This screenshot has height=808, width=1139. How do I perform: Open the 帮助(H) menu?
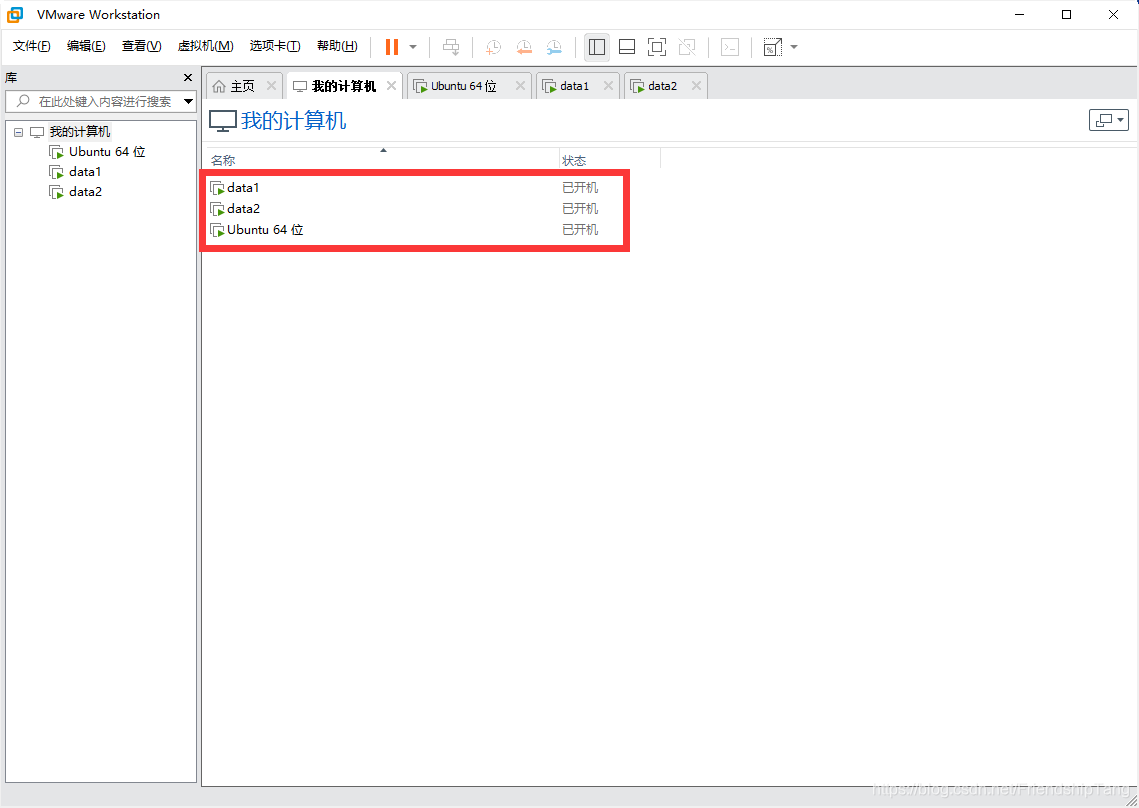pyautogui.click(x=338, y=46)
